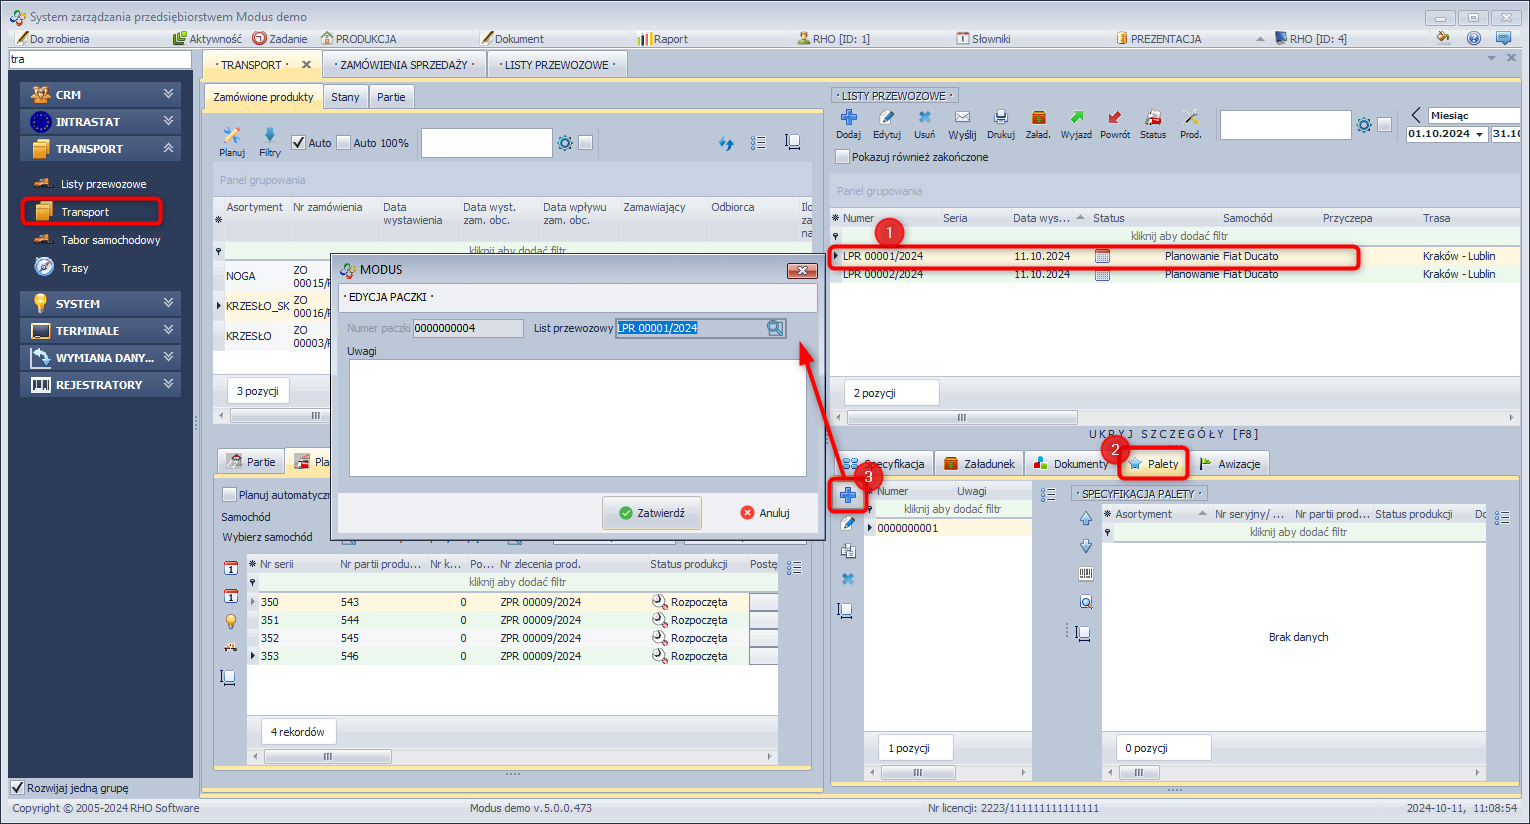Enable 'Pokazuj również zakończone' checkbox
Screen dimensions: 1530x824
(x=843, y=157)
